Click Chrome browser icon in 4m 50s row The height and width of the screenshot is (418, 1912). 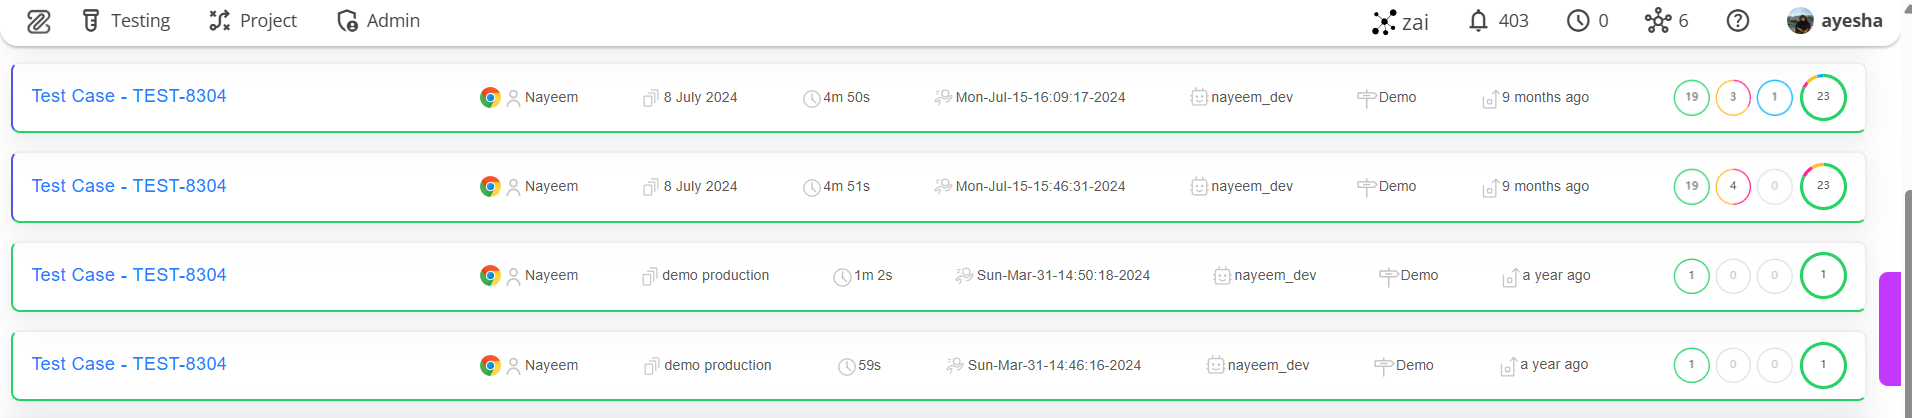pos(490,97)
